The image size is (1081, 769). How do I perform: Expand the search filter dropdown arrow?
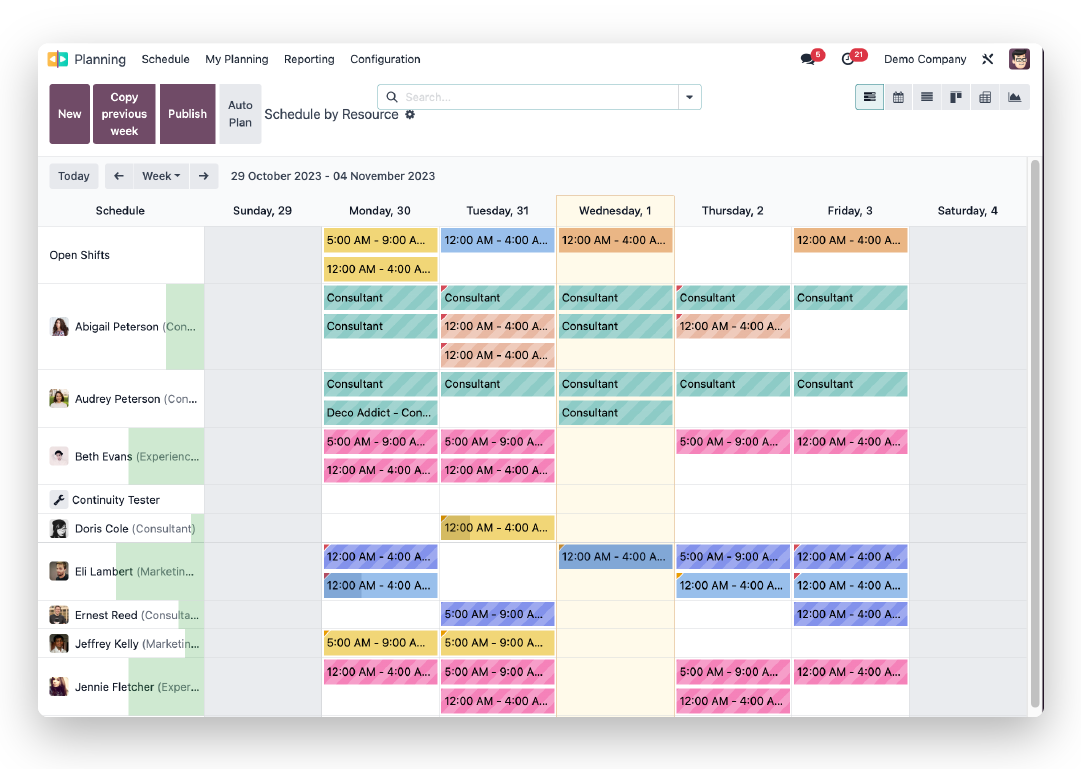[x=689, y=97]
